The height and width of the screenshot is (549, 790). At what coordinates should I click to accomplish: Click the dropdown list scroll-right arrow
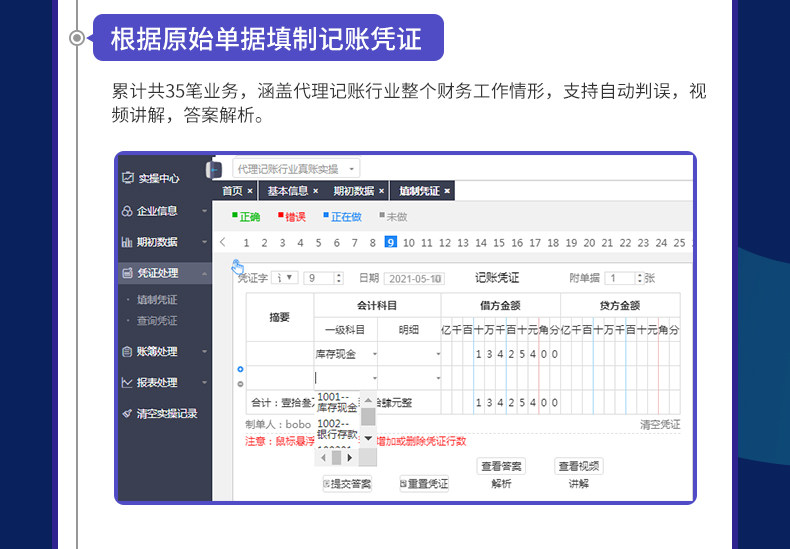point(350,458)
